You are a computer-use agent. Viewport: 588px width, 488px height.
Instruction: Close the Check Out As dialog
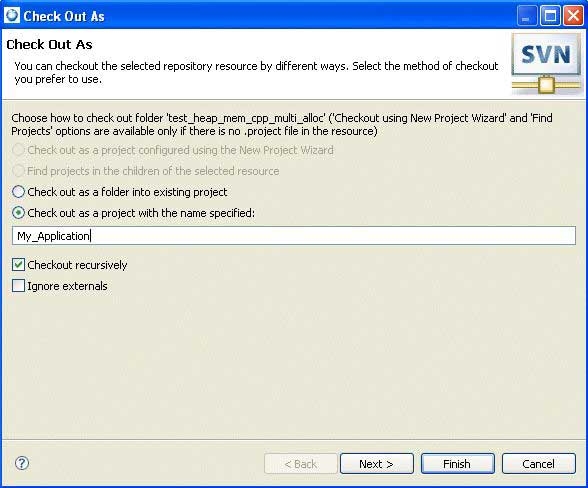click(x=573, y=16)
